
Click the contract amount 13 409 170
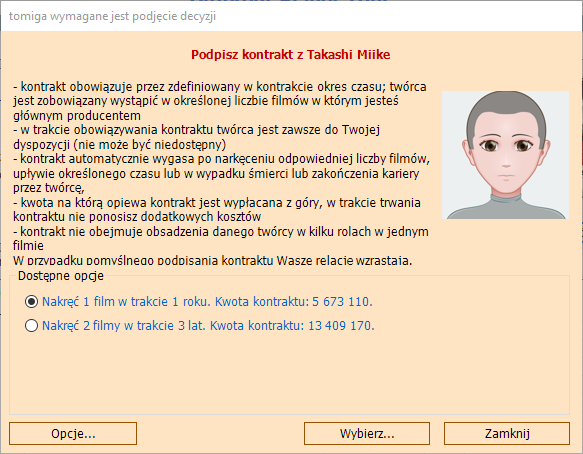click(x=341, y=326)
